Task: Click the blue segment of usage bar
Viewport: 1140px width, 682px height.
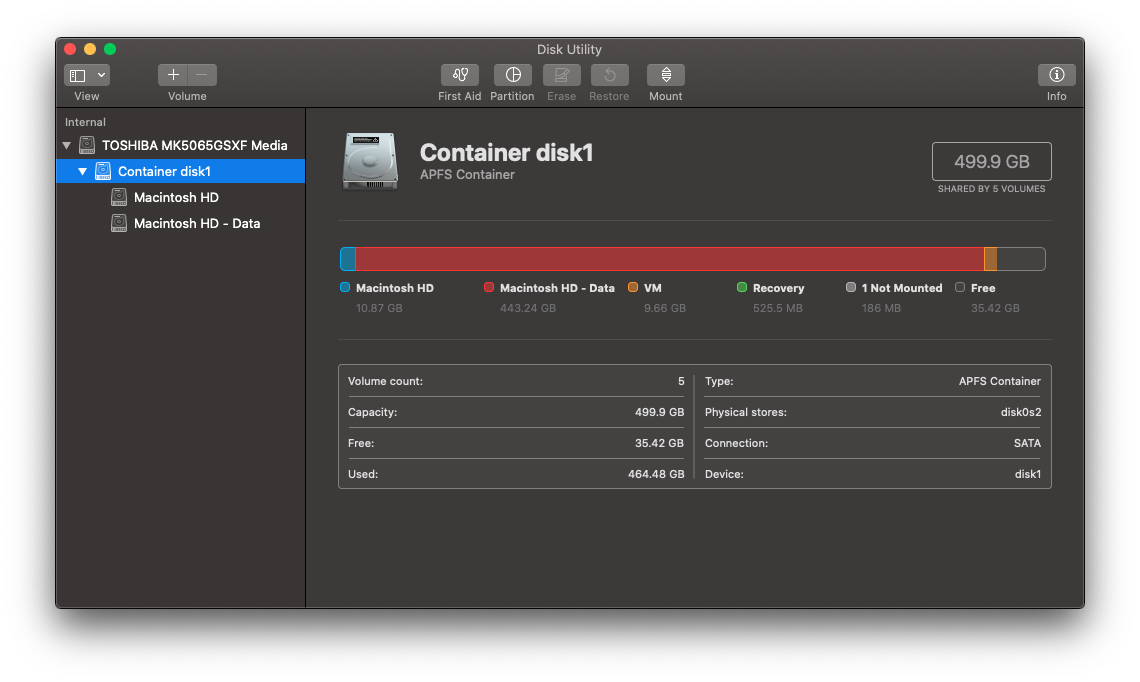Action: 348,259
